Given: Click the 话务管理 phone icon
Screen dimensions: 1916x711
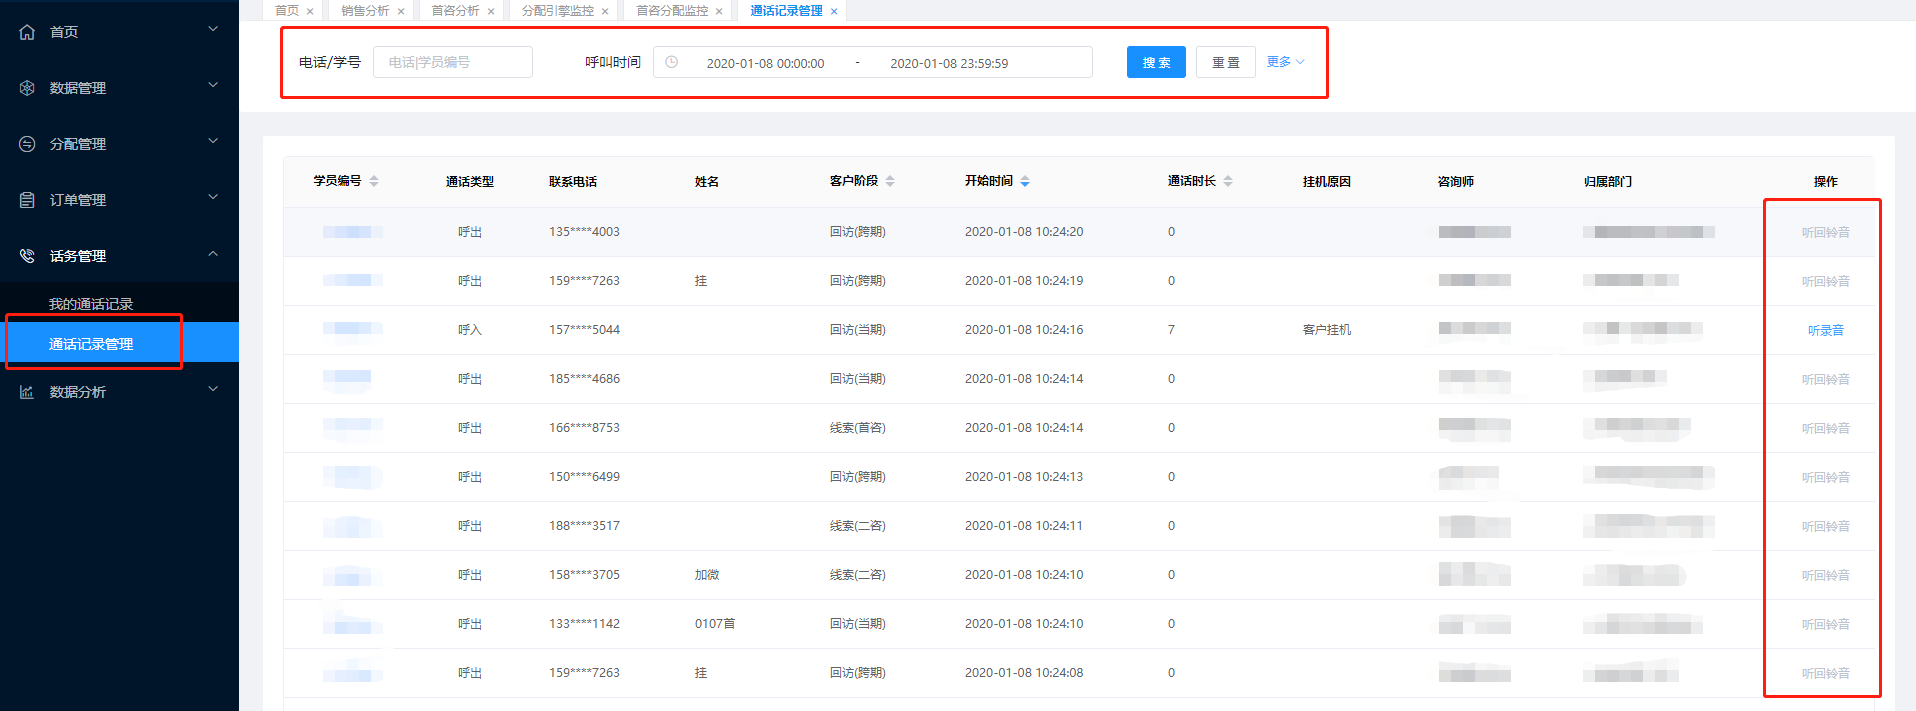Looking at the screenshot, I should [27, 256].
